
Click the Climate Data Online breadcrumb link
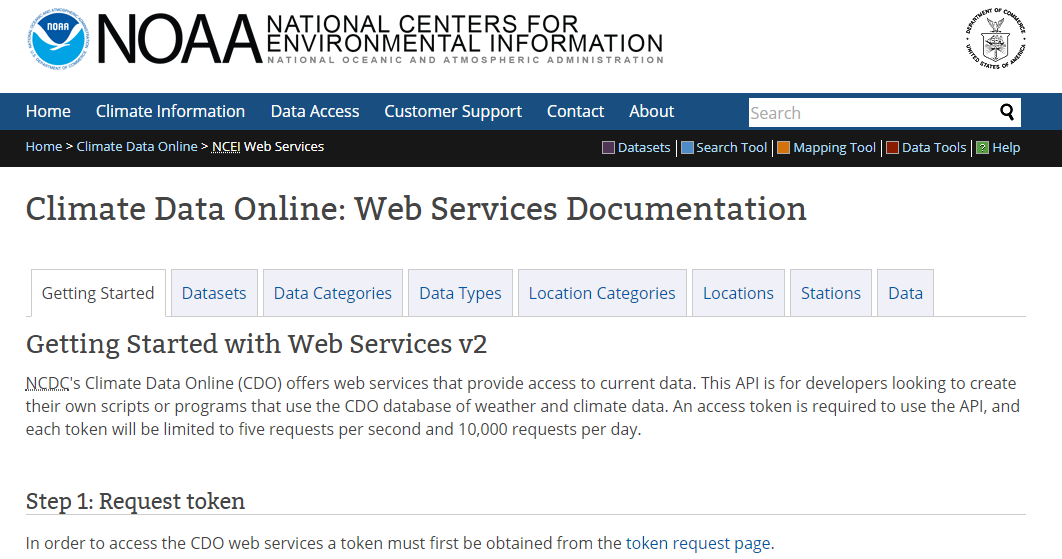point(137,146)
